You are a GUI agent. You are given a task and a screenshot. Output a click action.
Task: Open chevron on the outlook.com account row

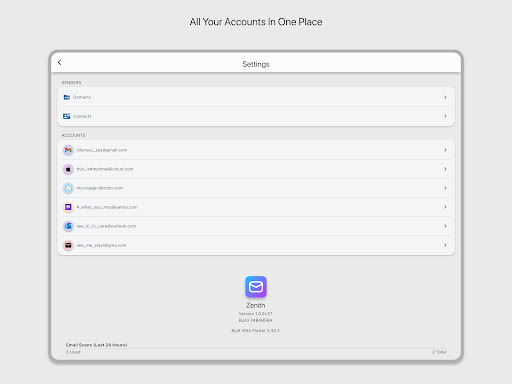pyautogui.click(x=445, y=226)
